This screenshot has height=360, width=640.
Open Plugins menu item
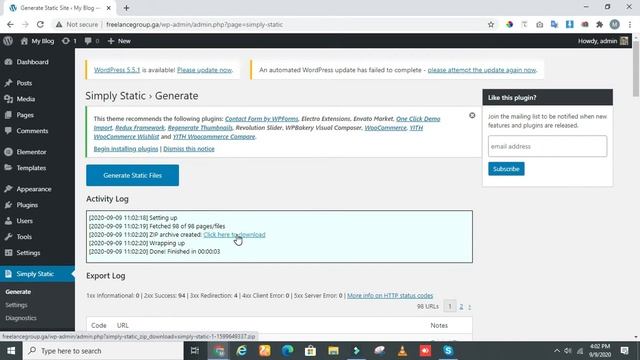[x=27, y=205]
